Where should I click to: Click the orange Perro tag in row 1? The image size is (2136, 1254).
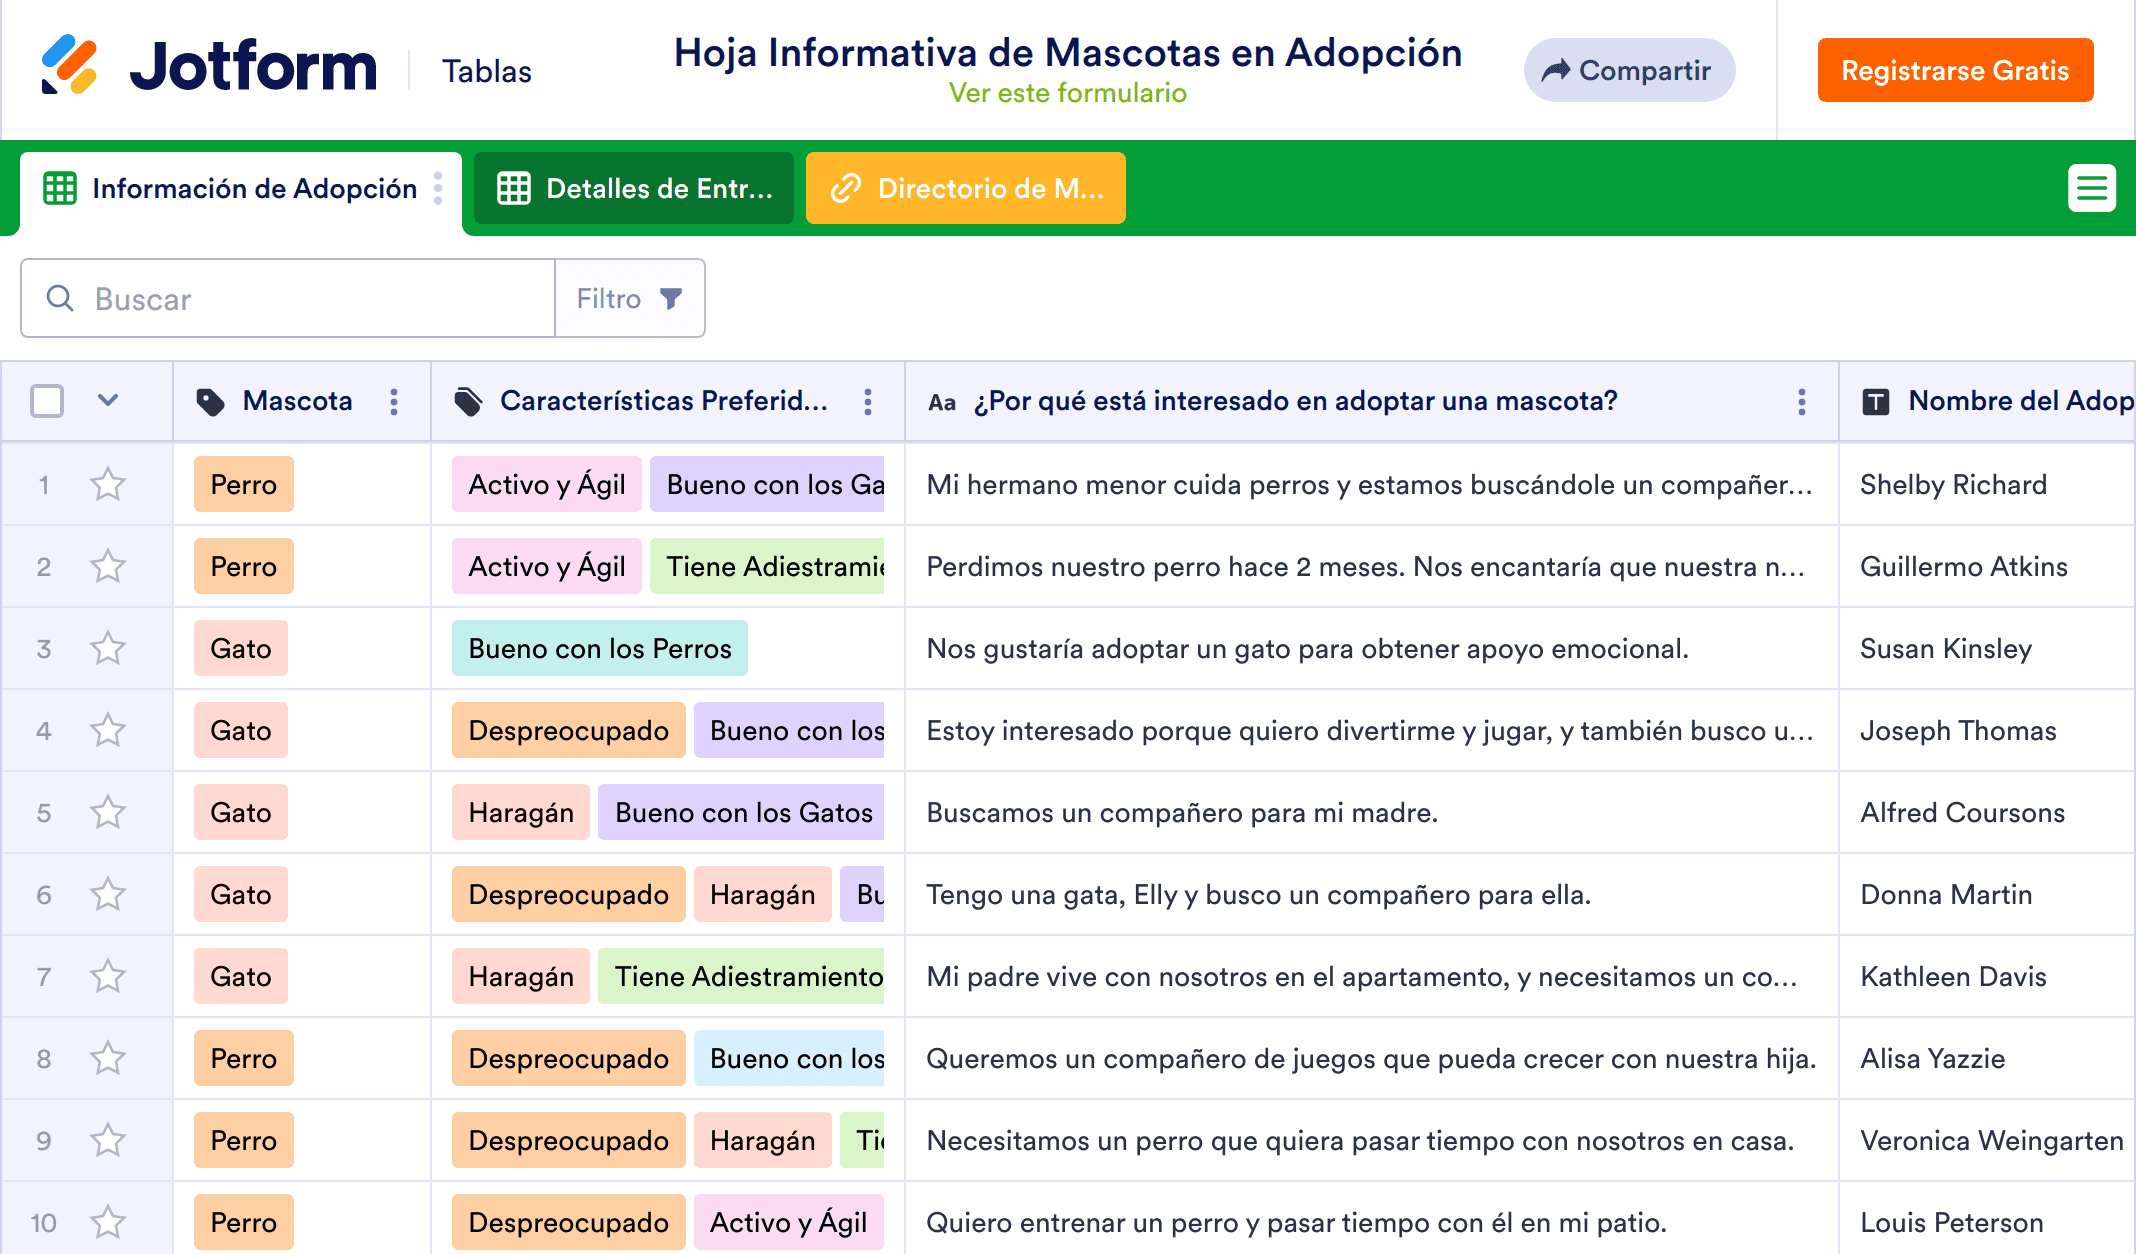(x=243, y=485)
